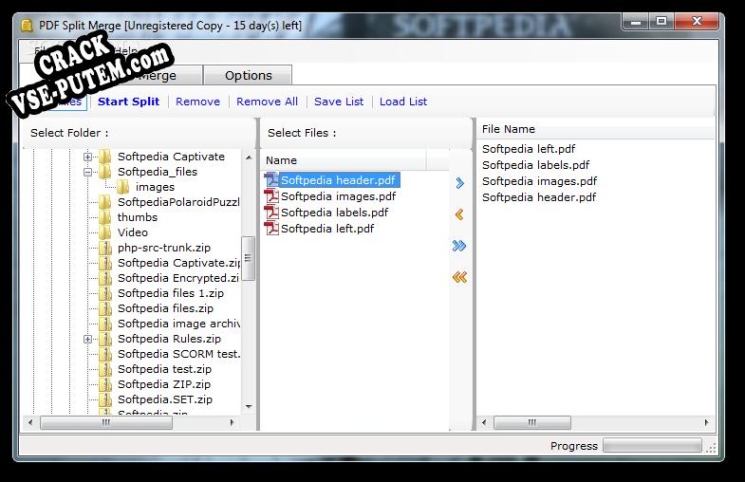The height and width of the screenshot is (482, 745).
Task: Select Softpedia SCORM test in tree
Action: 179,354
